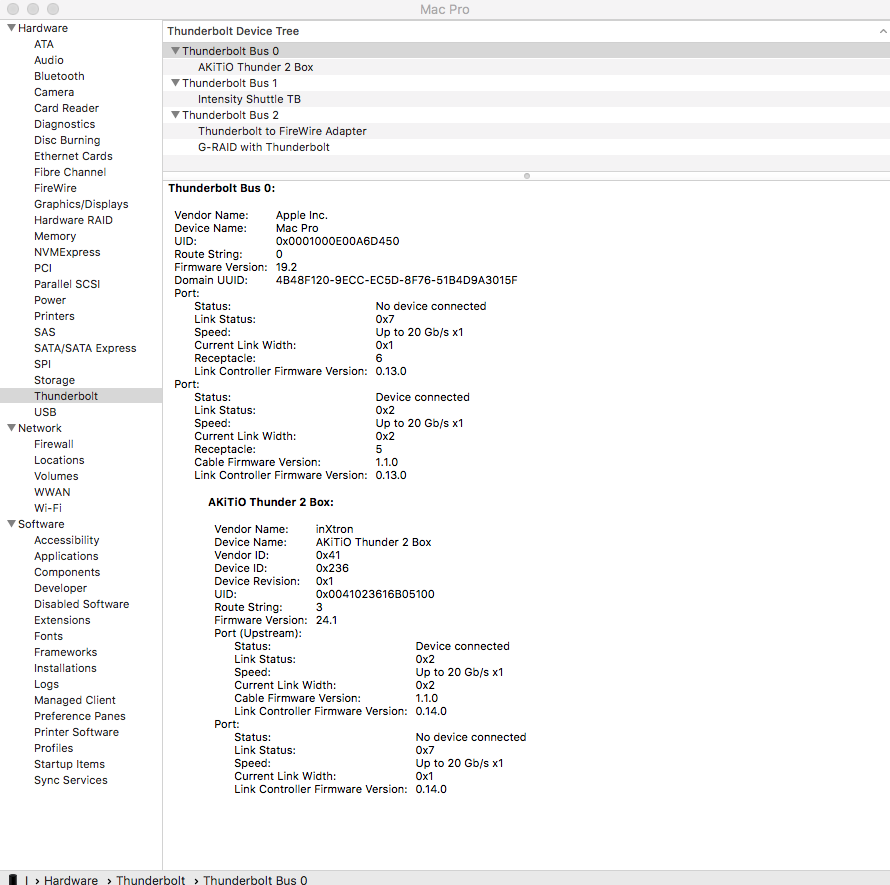The width and height of the screenshot is (890, 885).
Task: Click the pane splitter handle dot
Action: tap(527, 176)
